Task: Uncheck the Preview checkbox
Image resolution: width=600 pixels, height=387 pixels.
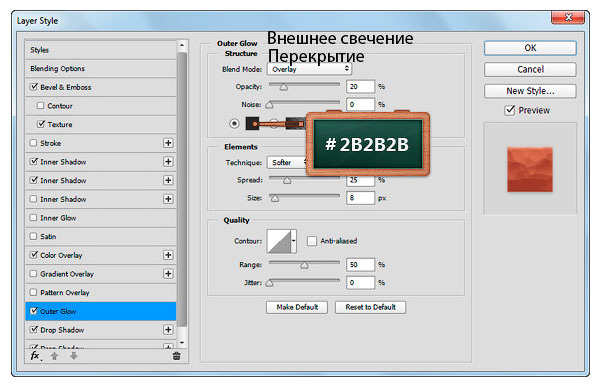Action: point(510,110)
